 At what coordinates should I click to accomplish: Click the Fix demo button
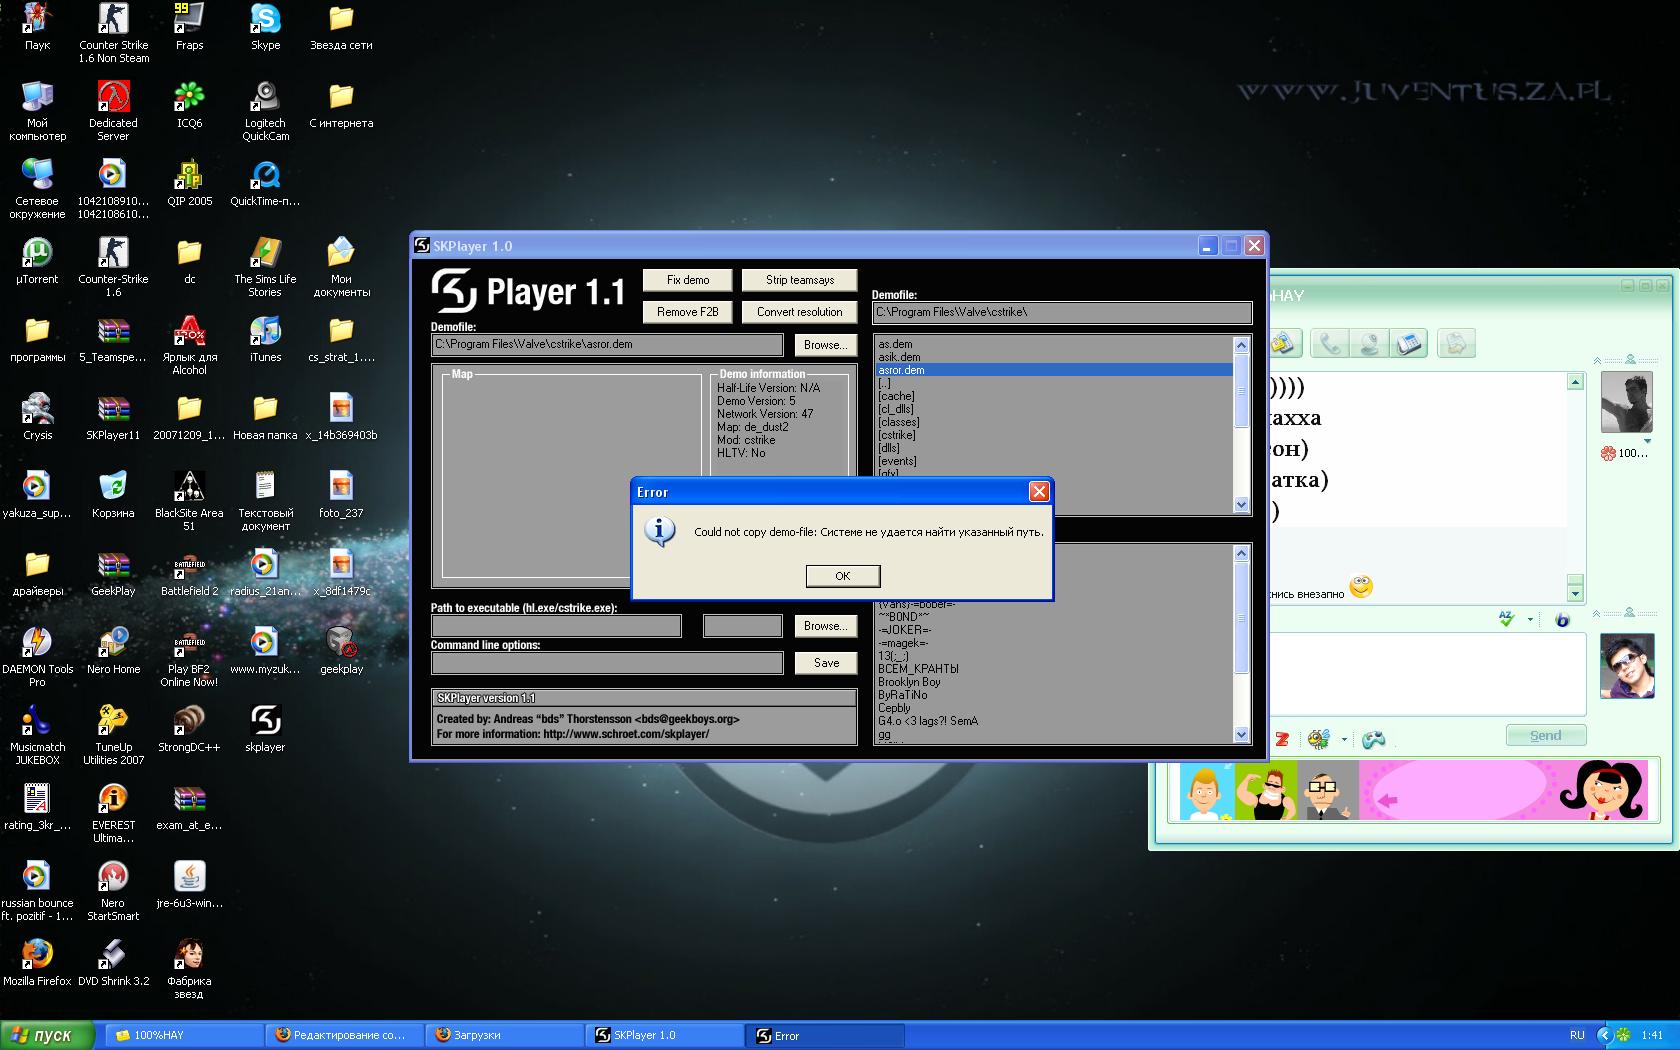688,280
